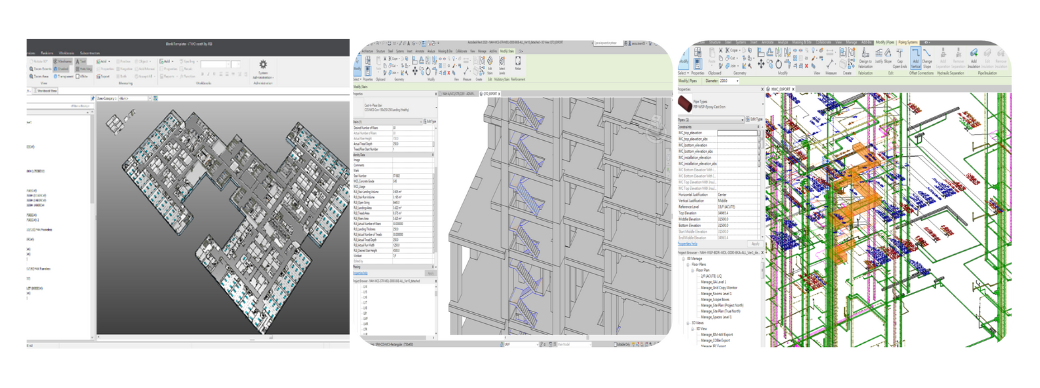This screenshot has width=1040, height=388.
Task: Click the Pipe Types material preview swatch
Action: click(x=684, y=103)
